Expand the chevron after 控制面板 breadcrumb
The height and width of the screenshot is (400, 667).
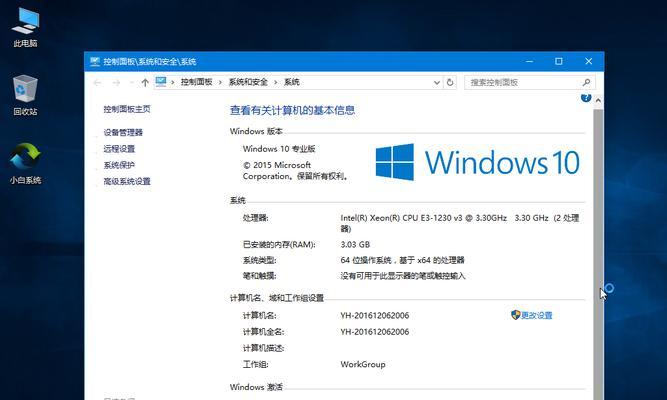pyautogui.click(x=220, y=83)
